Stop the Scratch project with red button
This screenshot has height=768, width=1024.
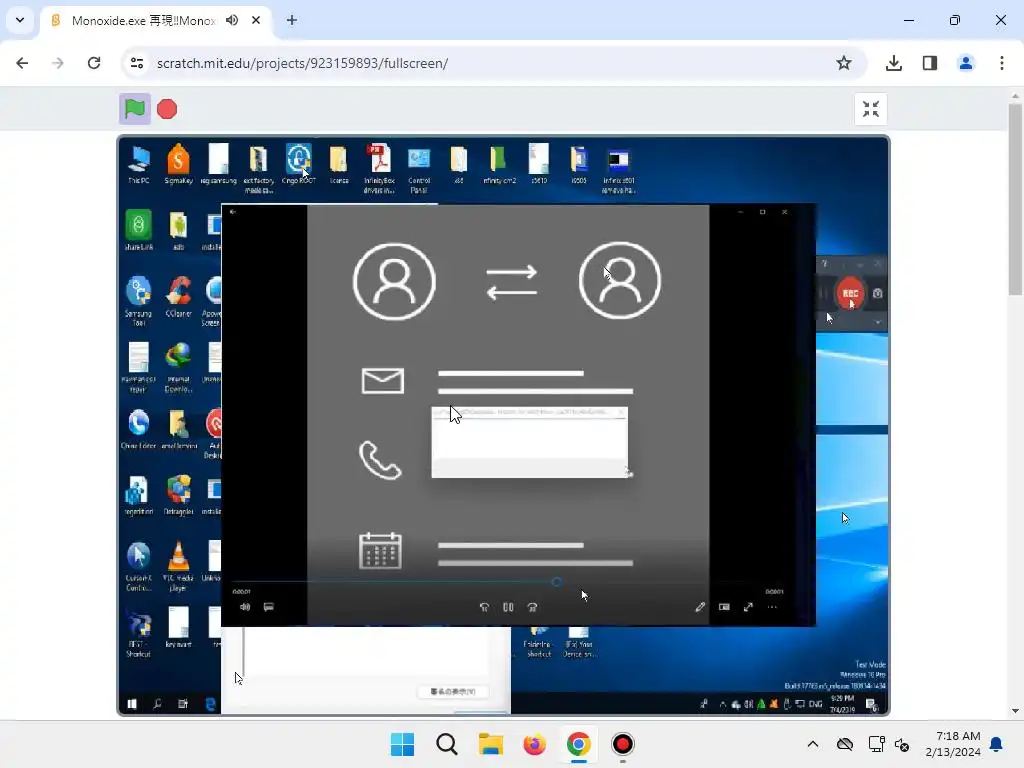pyautogui.click(x=167, y=109)
